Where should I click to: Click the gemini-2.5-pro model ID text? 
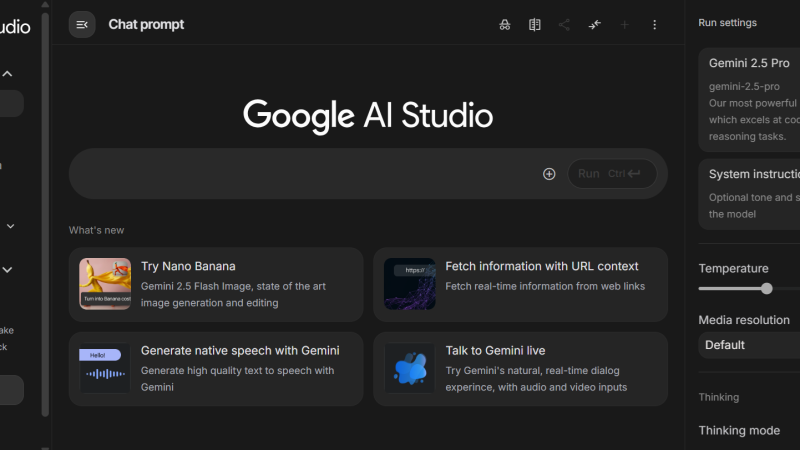tap(744, 86)
